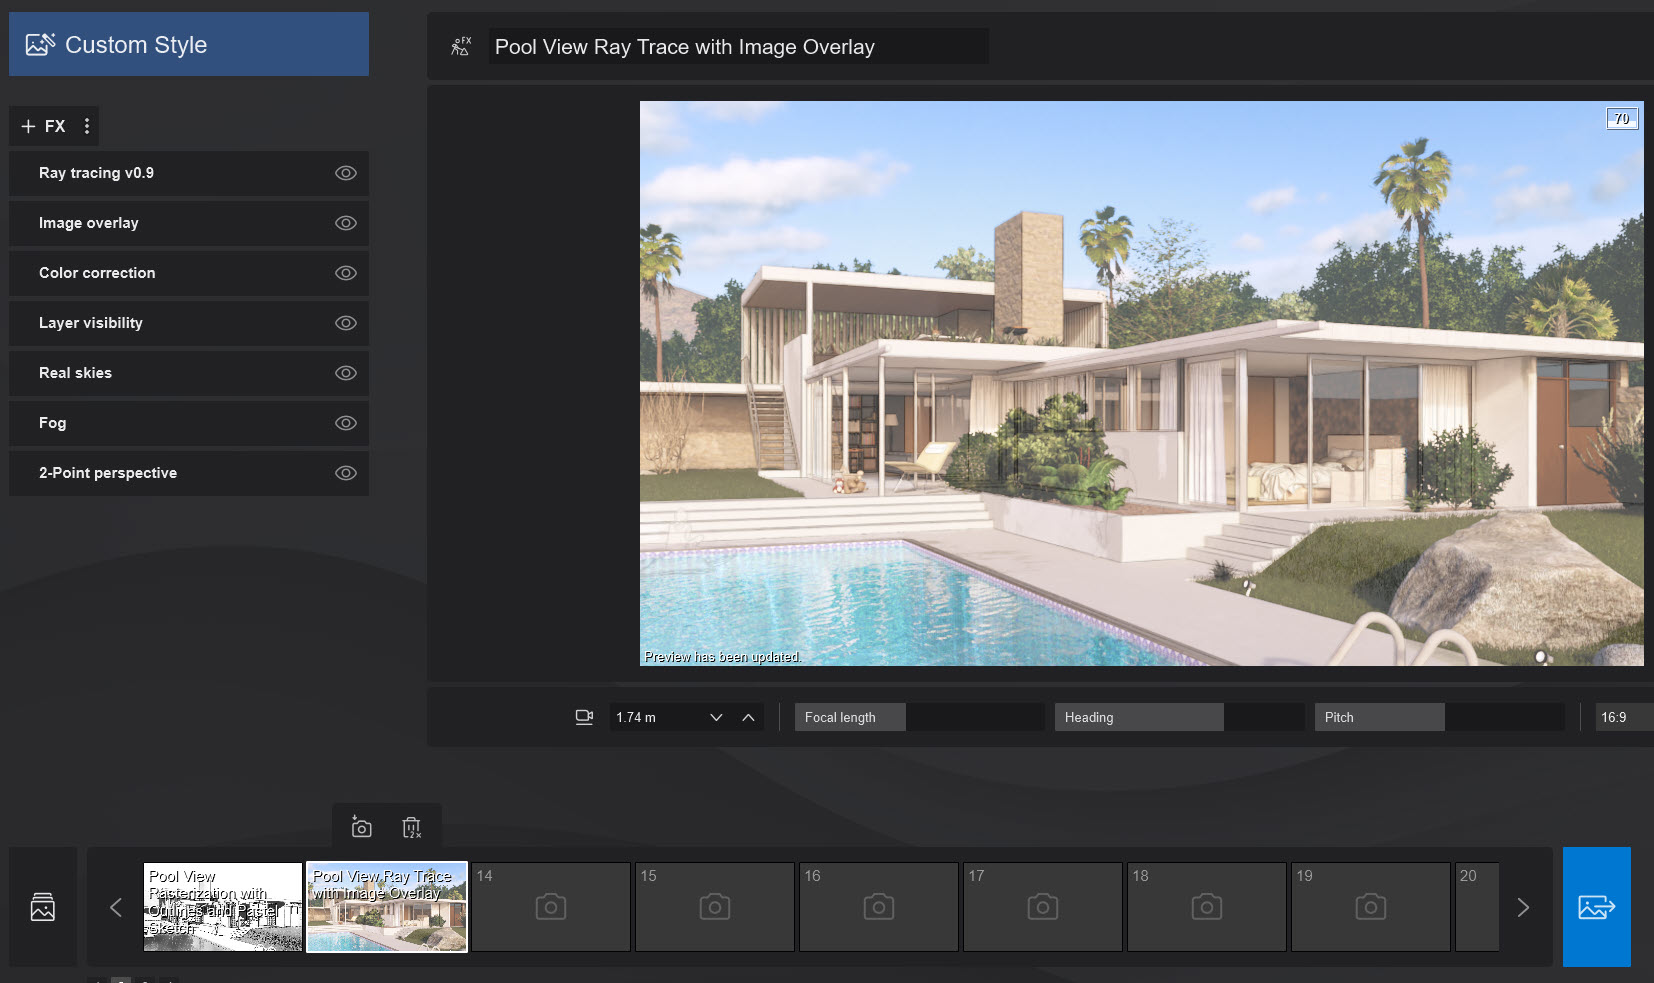Screen dimensions: 1654x983
Task: Click the delete photo trash icon
Action: (x=411, y=827)
